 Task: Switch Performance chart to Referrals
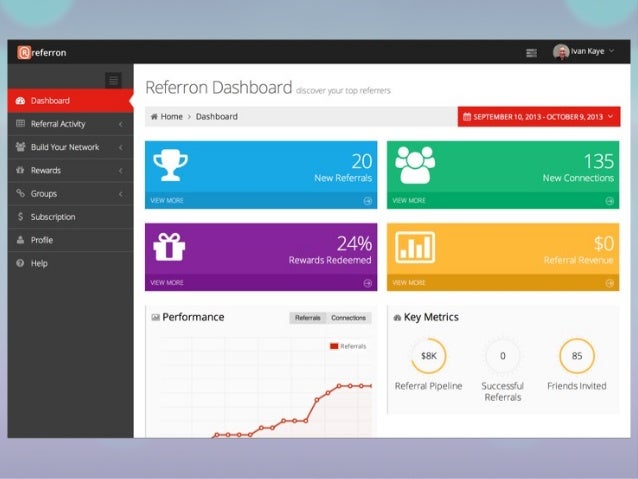tap(308, 317)
